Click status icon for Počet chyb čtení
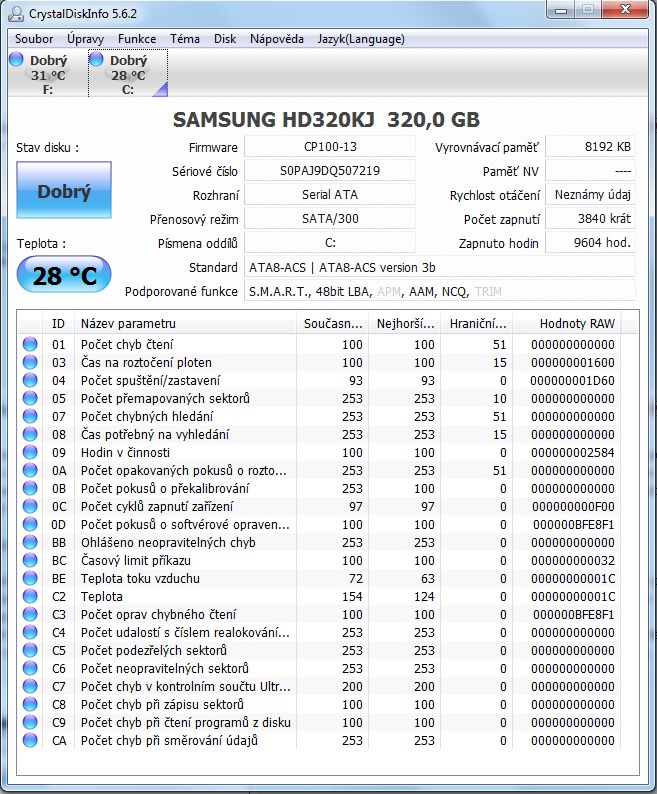 [x=30, y=344]
